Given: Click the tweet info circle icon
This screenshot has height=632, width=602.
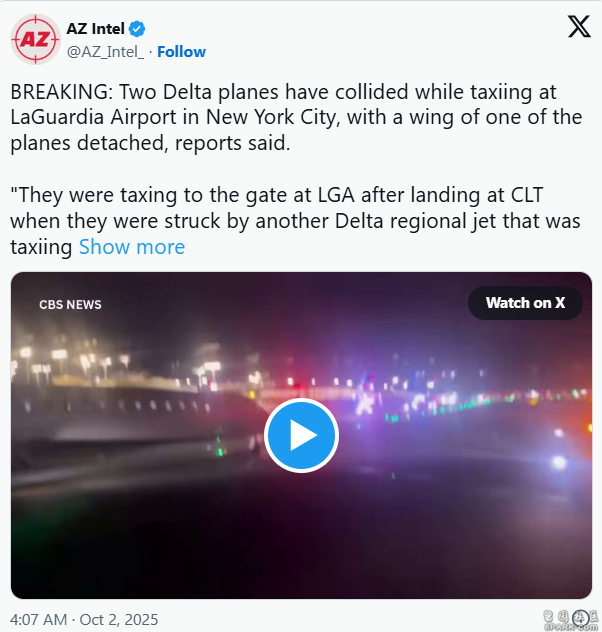Looking at the screenshot, I should (x=581, y=619).
